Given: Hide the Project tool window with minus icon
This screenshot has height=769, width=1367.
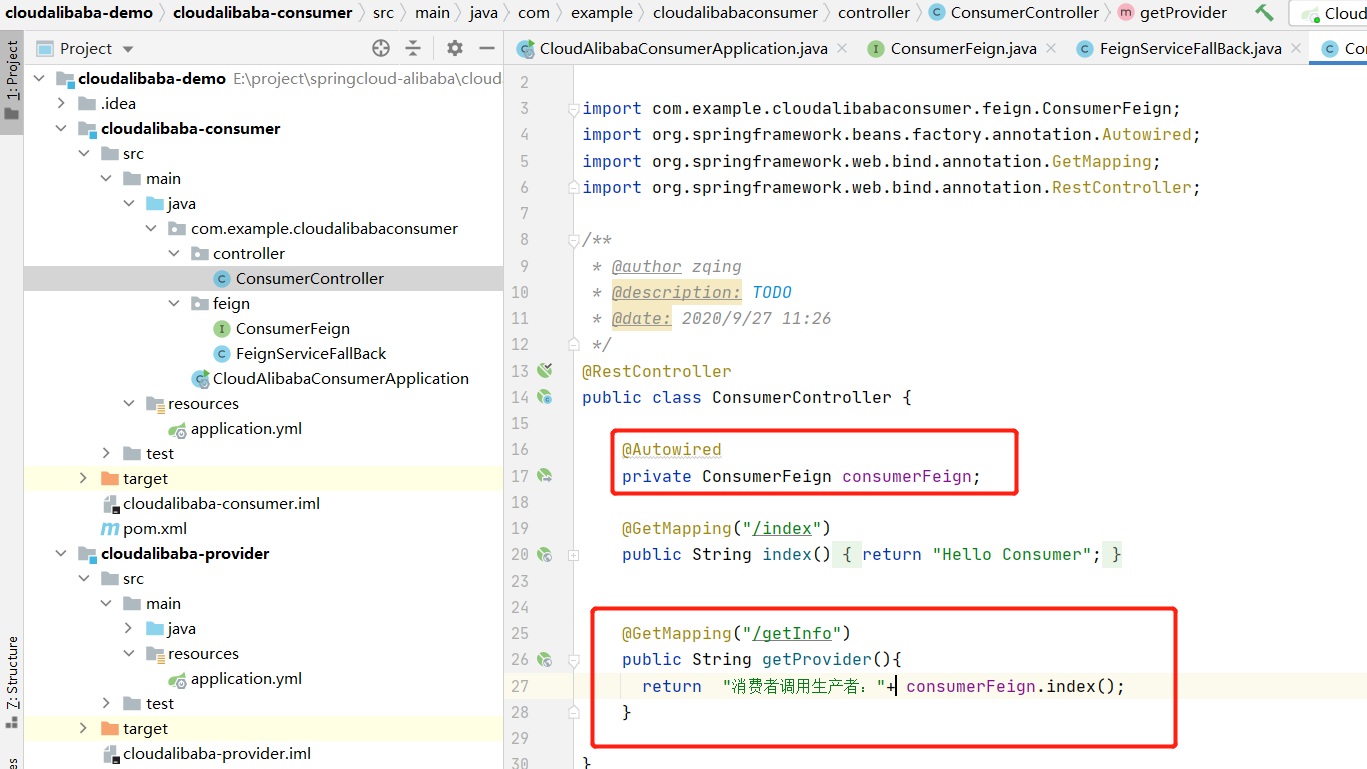Looking at the screenshot, I should 487,47.
